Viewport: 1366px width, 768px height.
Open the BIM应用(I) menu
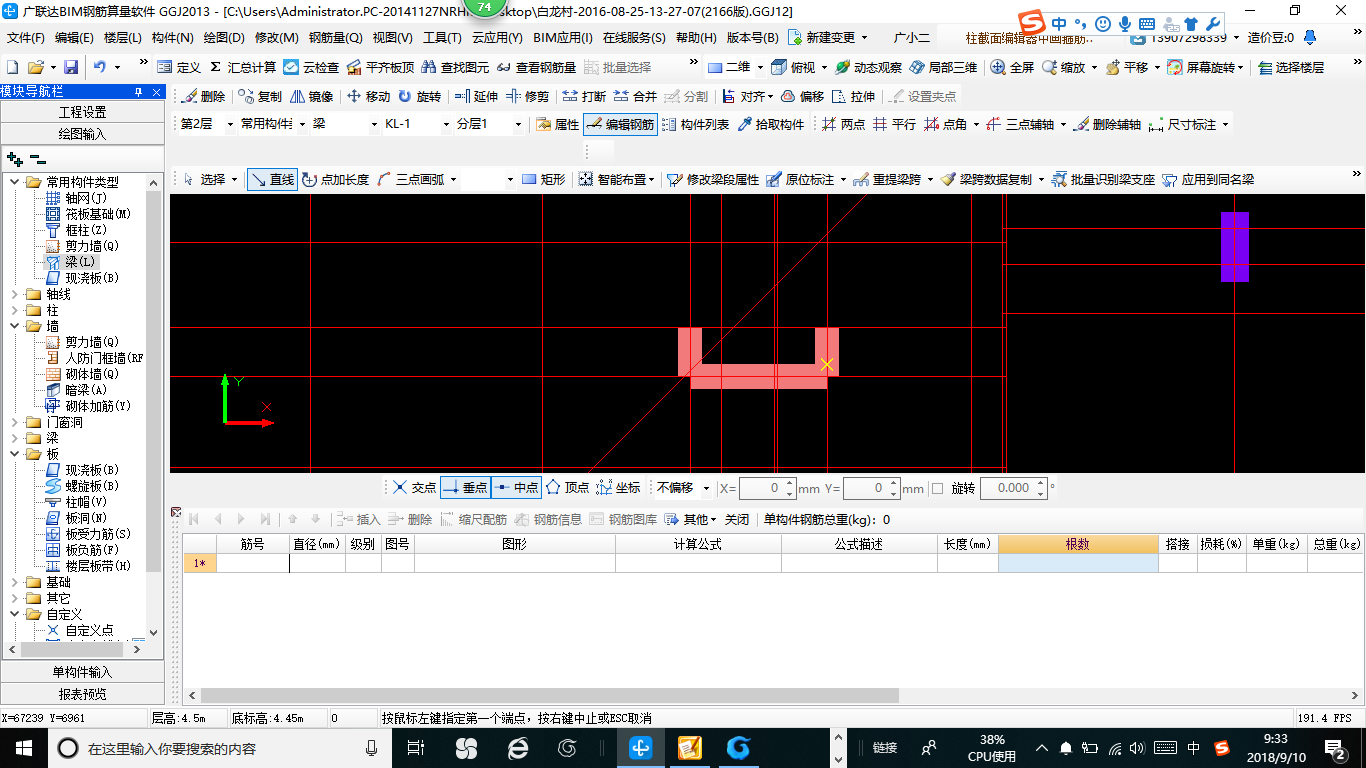(x=563, y=38)
